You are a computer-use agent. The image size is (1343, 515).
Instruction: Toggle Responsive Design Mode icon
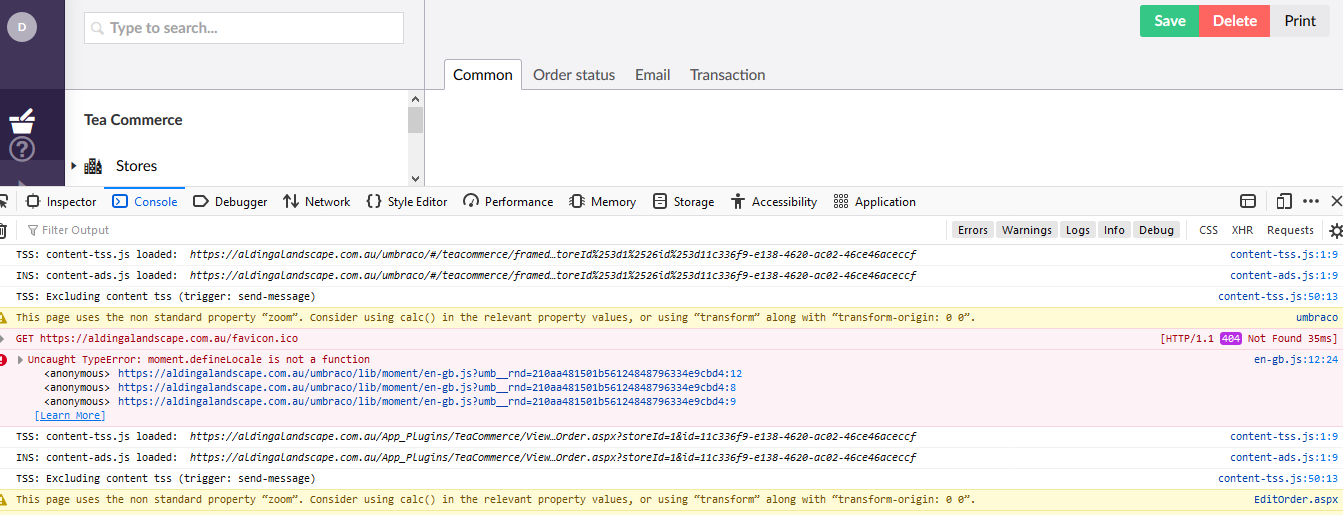[1284, 201]
